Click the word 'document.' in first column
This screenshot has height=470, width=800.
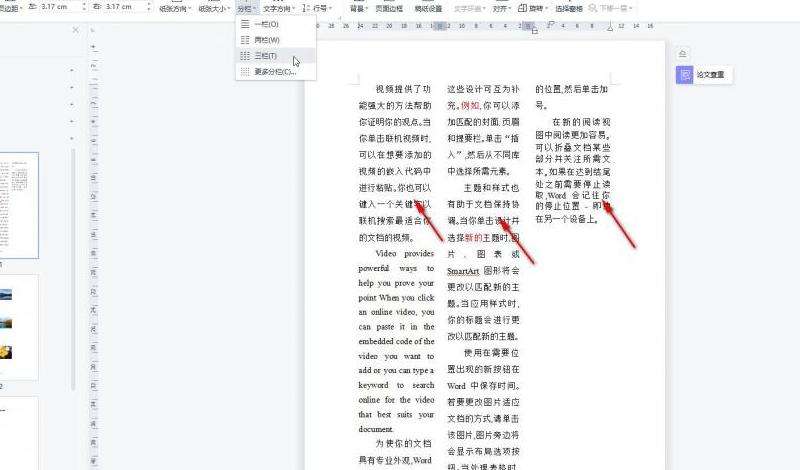tap(376, 429)
